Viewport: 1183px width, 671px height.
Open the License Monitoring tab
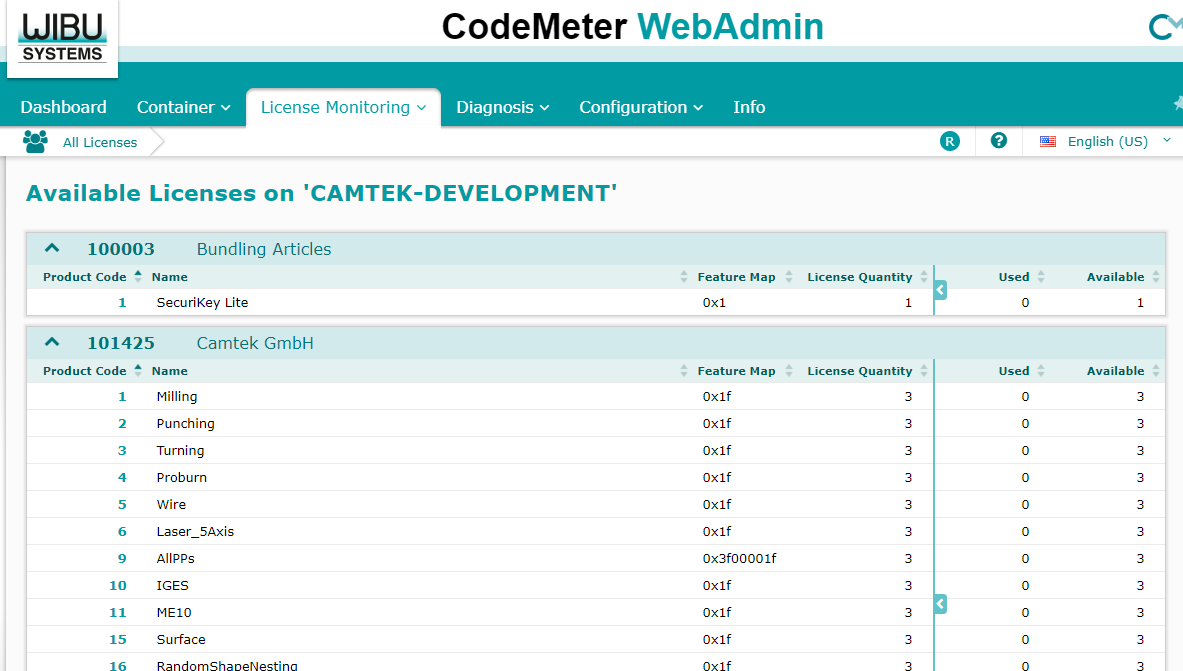point(343,107)
